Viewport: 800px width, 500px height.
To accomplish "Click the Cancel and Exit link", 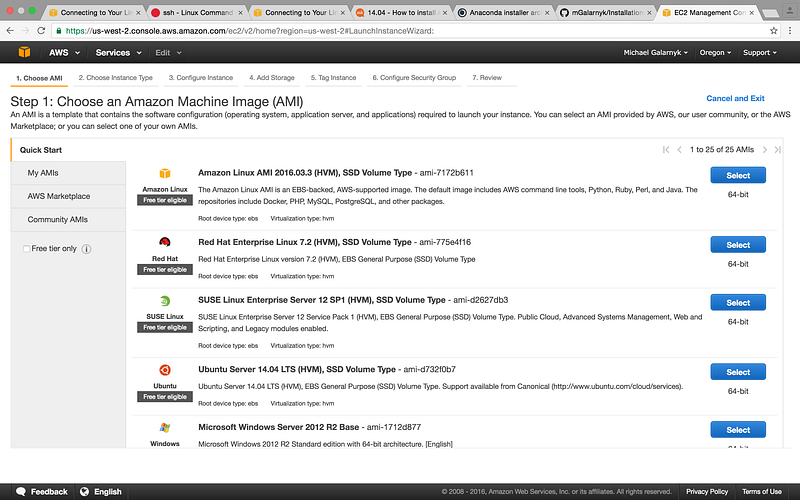I will click(x=735, y=98).
